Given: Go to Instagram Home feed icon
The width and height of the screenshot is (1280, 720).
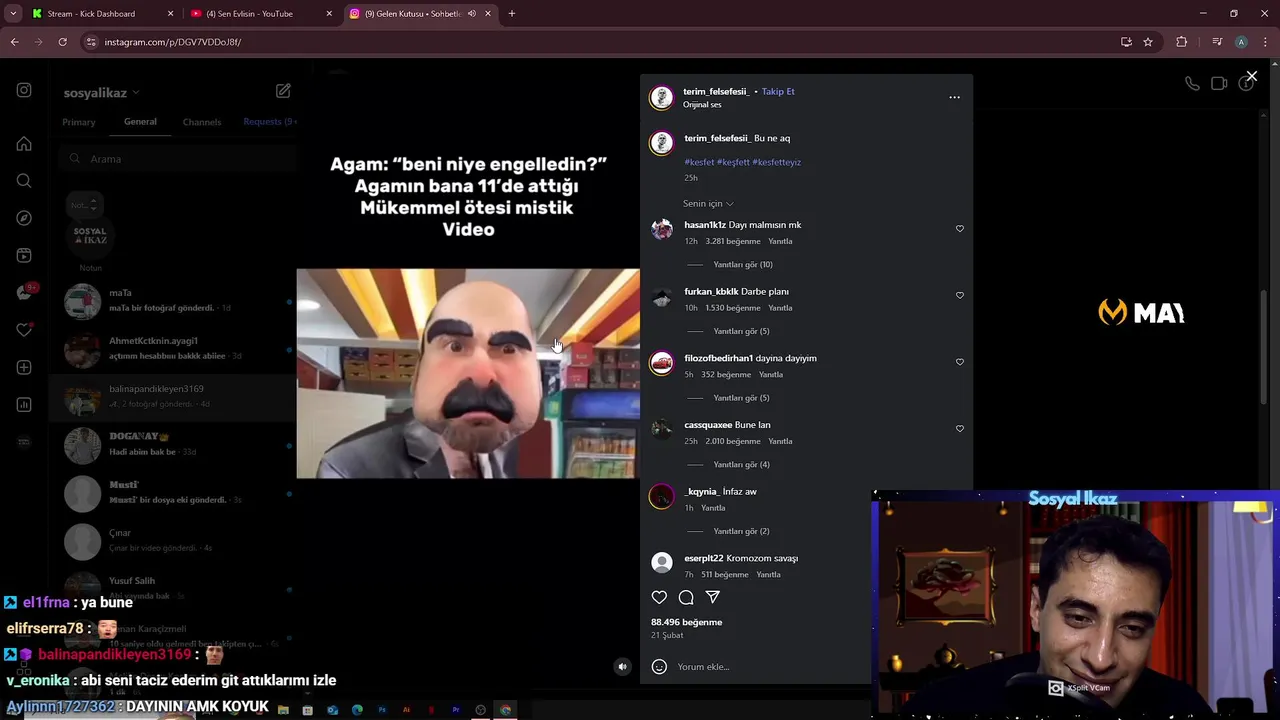Looking at the screenshot, I should pyautogui.click(x=24, y=144).
